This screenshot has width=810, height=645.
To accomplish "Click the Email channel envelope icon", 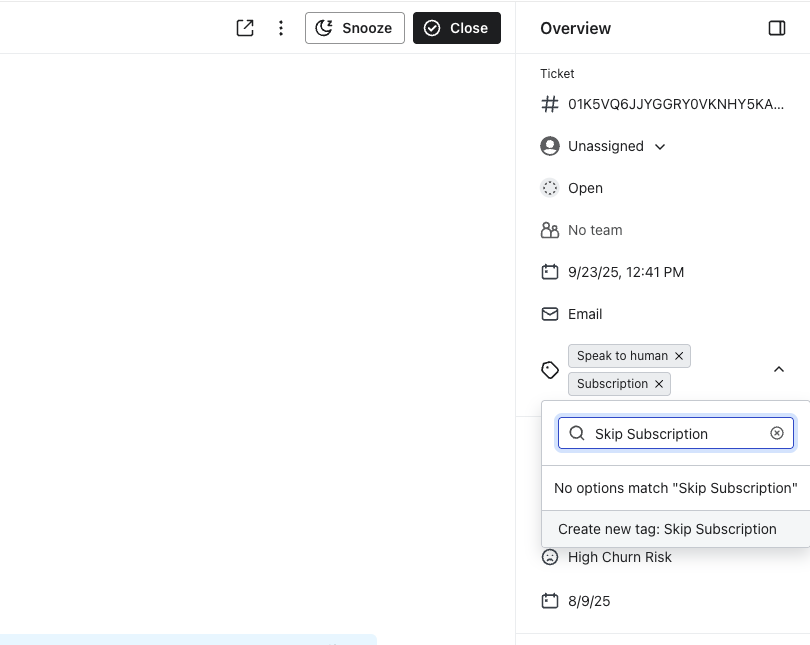I will click(549, 314).
